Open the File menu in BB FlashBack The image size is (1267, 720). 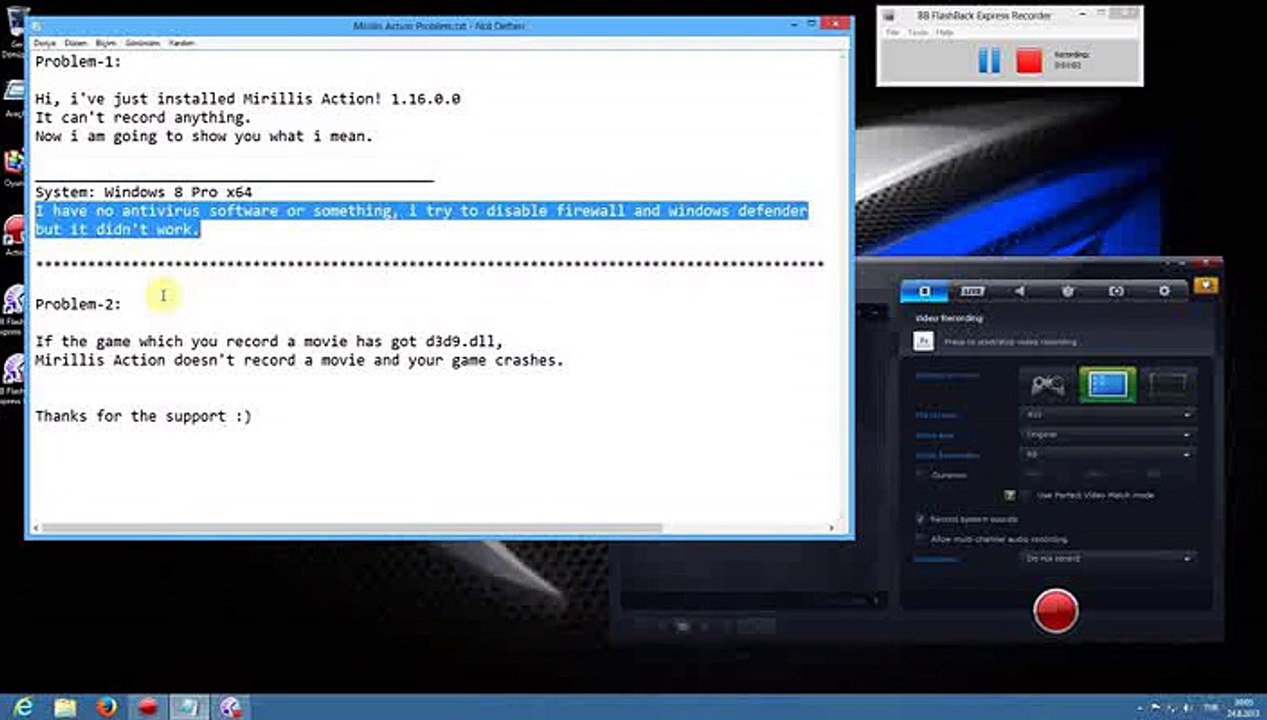[x=893, y=32]
